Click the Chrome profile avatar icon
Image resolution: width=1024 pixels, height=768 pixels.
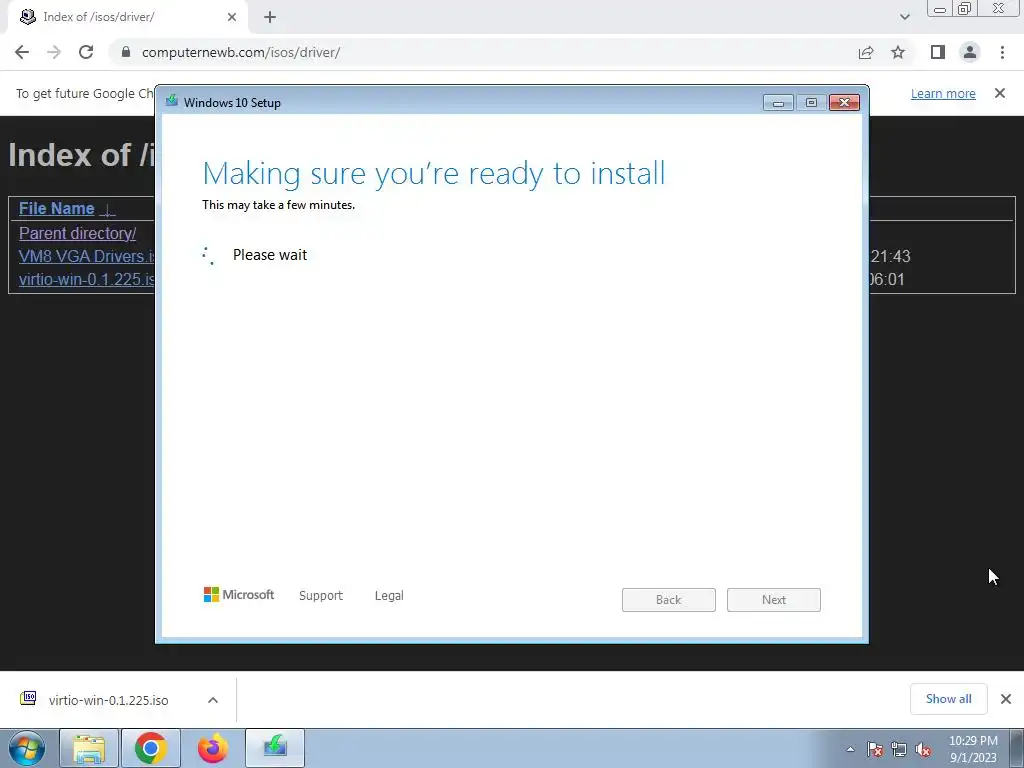pos(970,52)
